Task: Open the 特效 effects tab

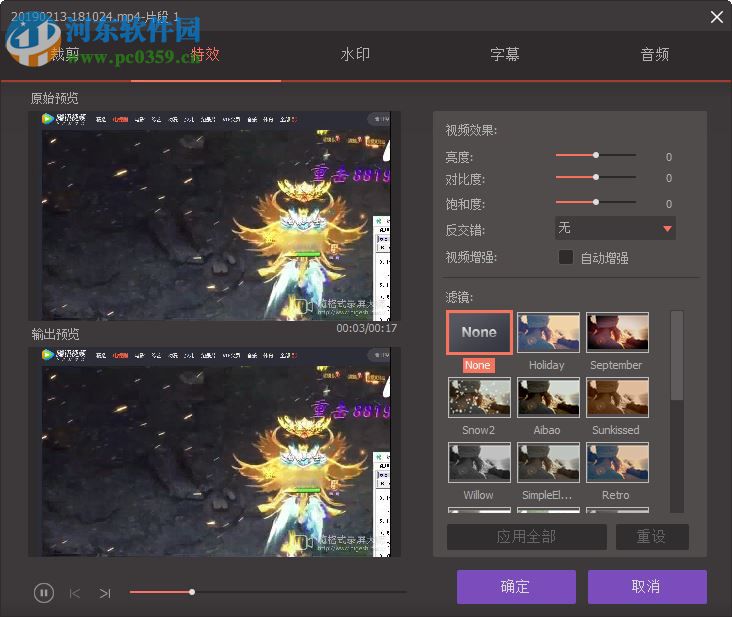Action: (x=205, y=54)
